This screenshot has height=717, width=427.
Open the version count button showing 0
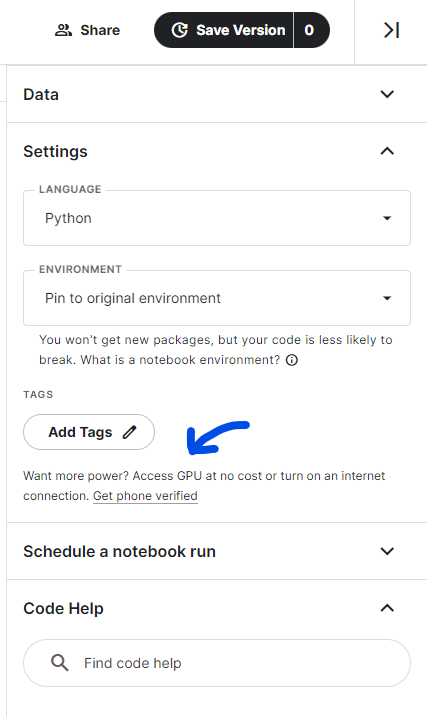point(311,30)
